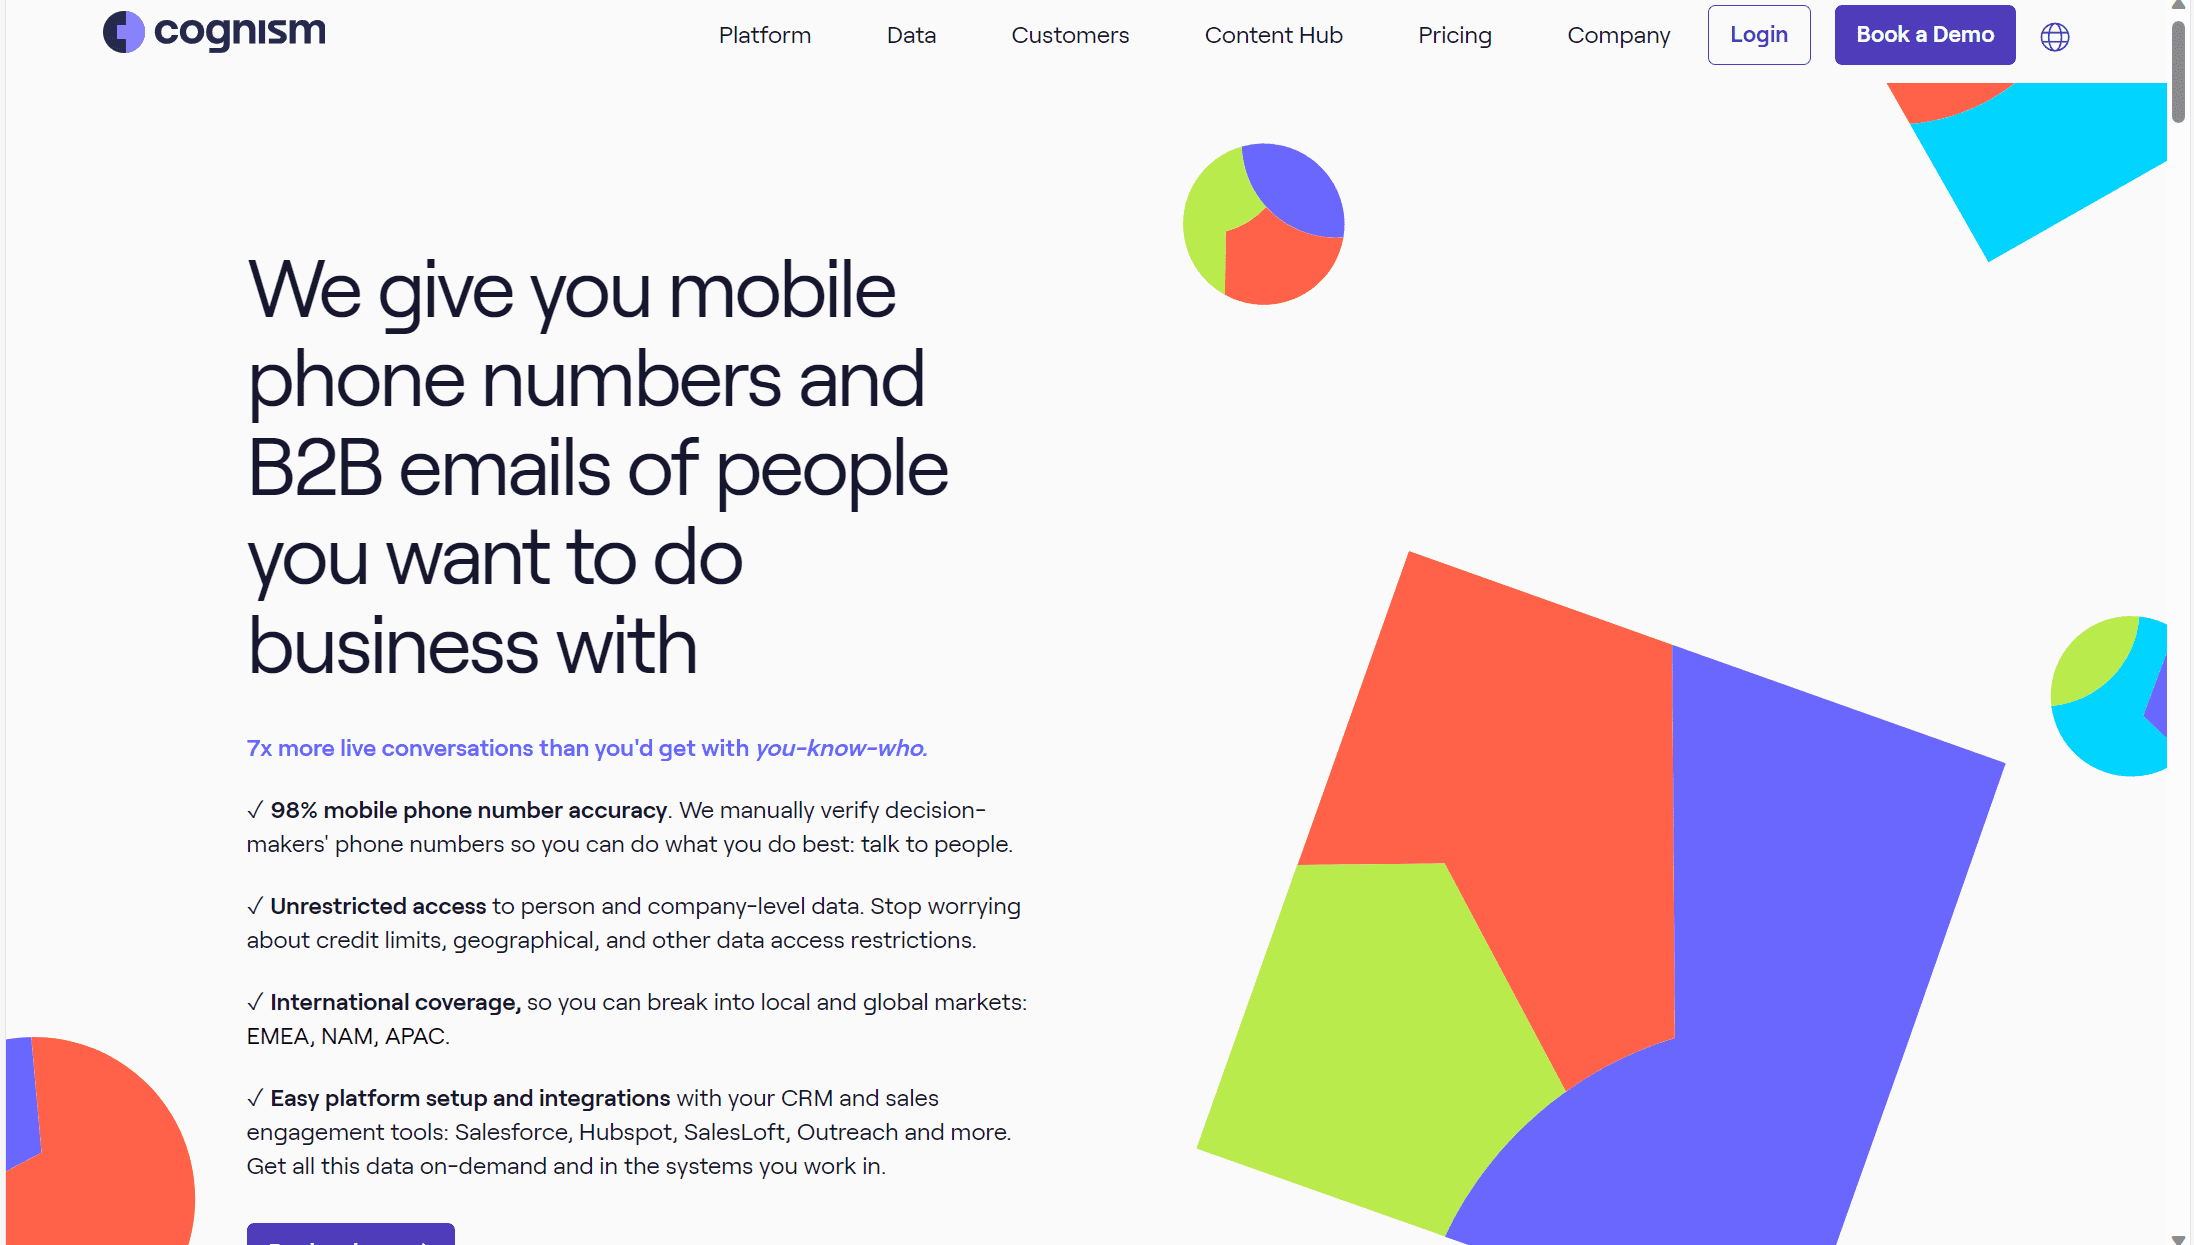
Task: Expand the Customers dropdown menu
Action: [x=1070, y=35]
